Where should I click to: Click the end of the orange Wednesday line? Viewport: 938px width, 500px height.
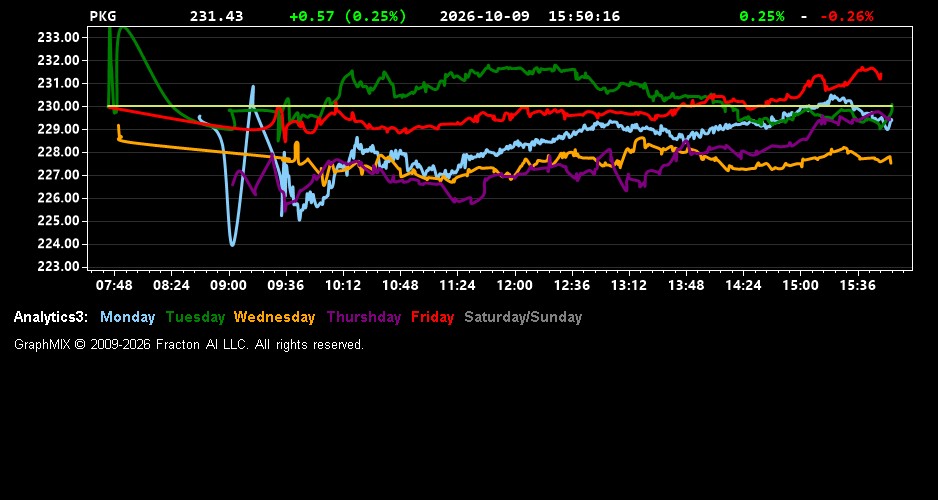click(x=891, y=162)
